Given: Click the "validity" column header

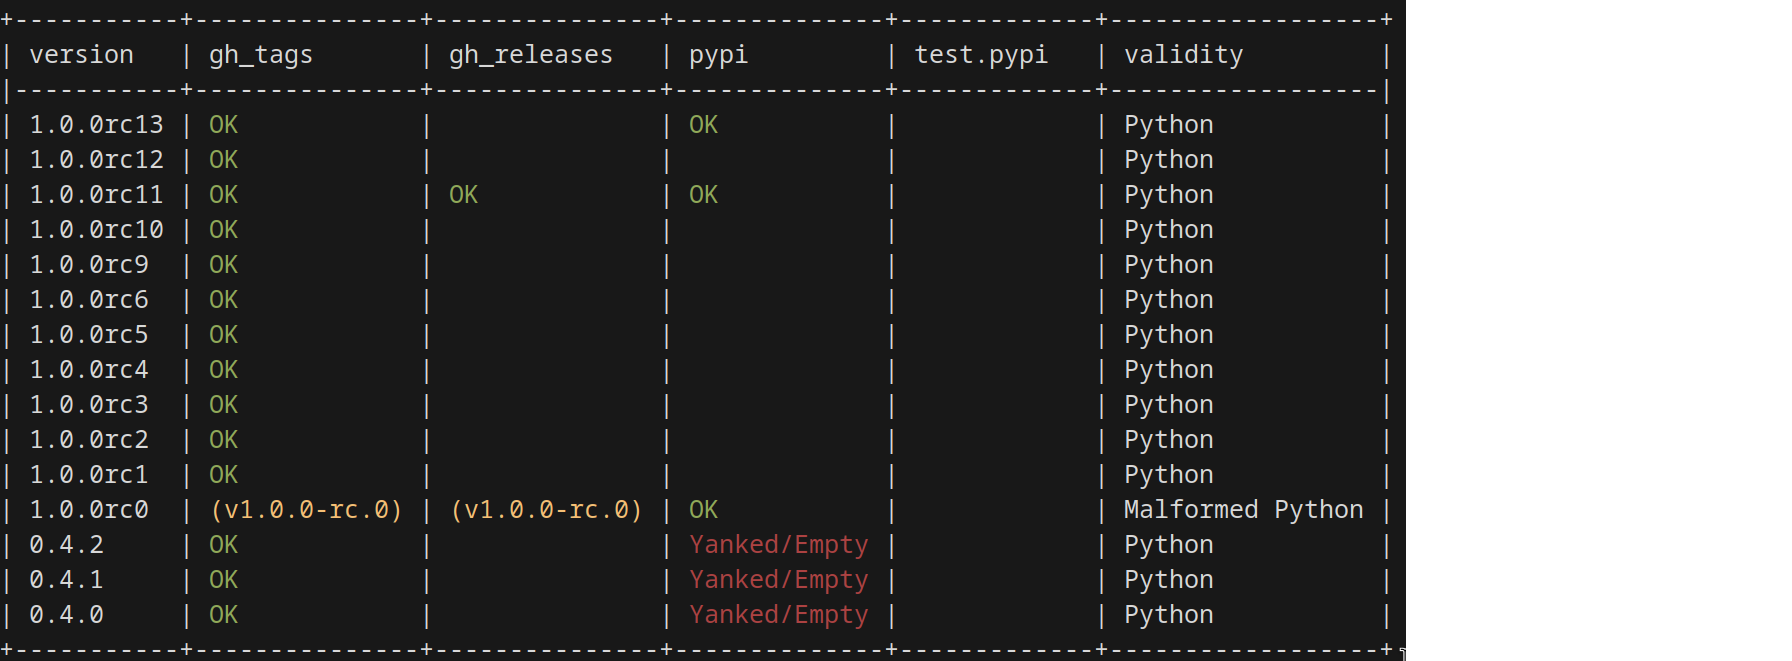Looking at the screenshot, I should click(1183, 55).
